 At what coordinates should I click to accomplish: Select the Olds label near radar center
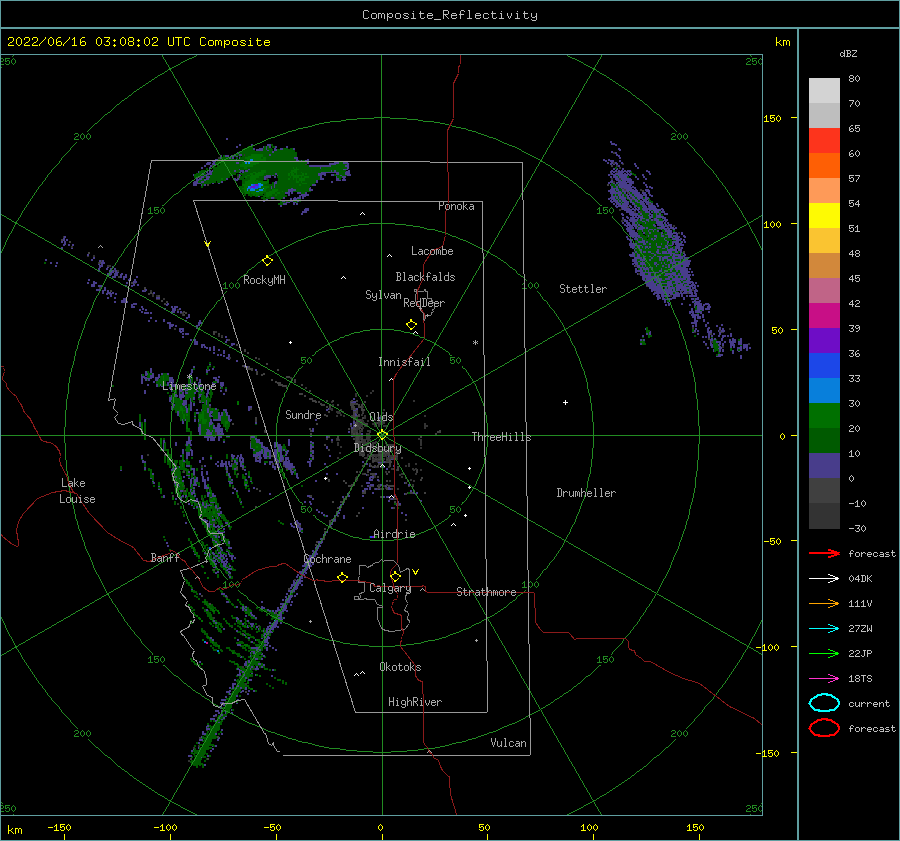coord(381,417)
